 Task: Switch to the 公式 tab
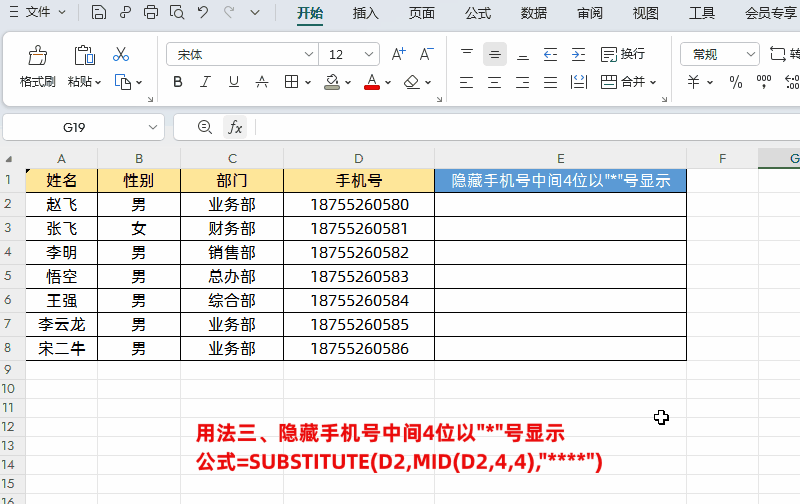pyautogui.click(x=478, y=13)
